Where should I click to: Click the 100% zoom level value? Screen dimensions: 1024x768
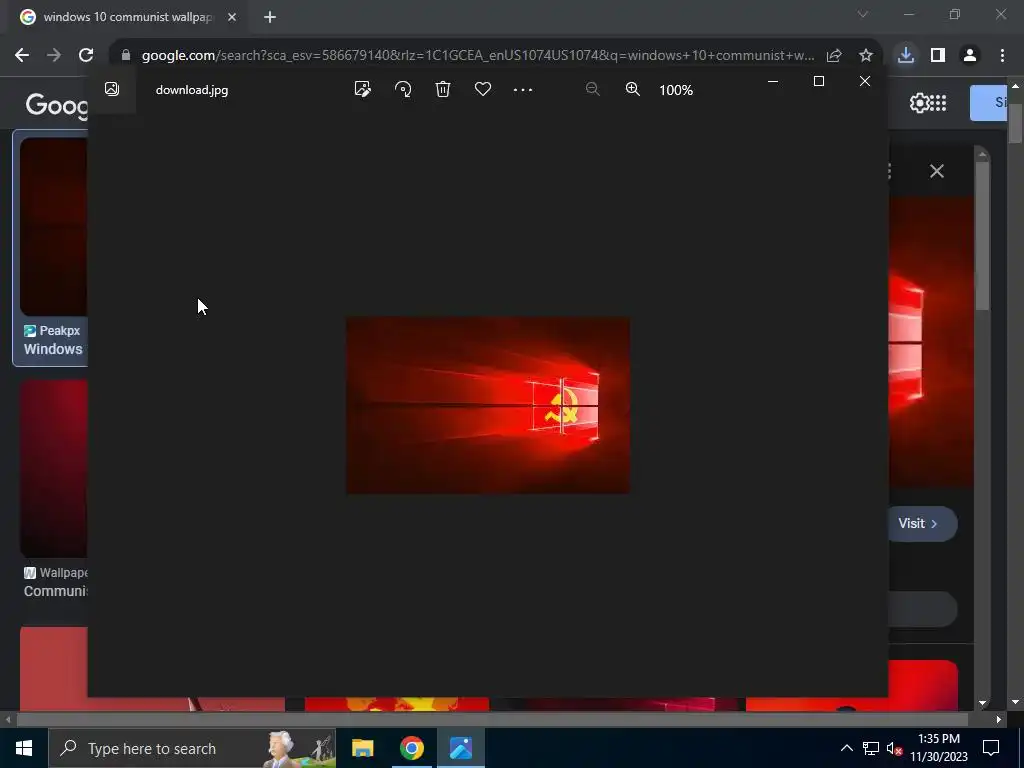pos(676,90)
